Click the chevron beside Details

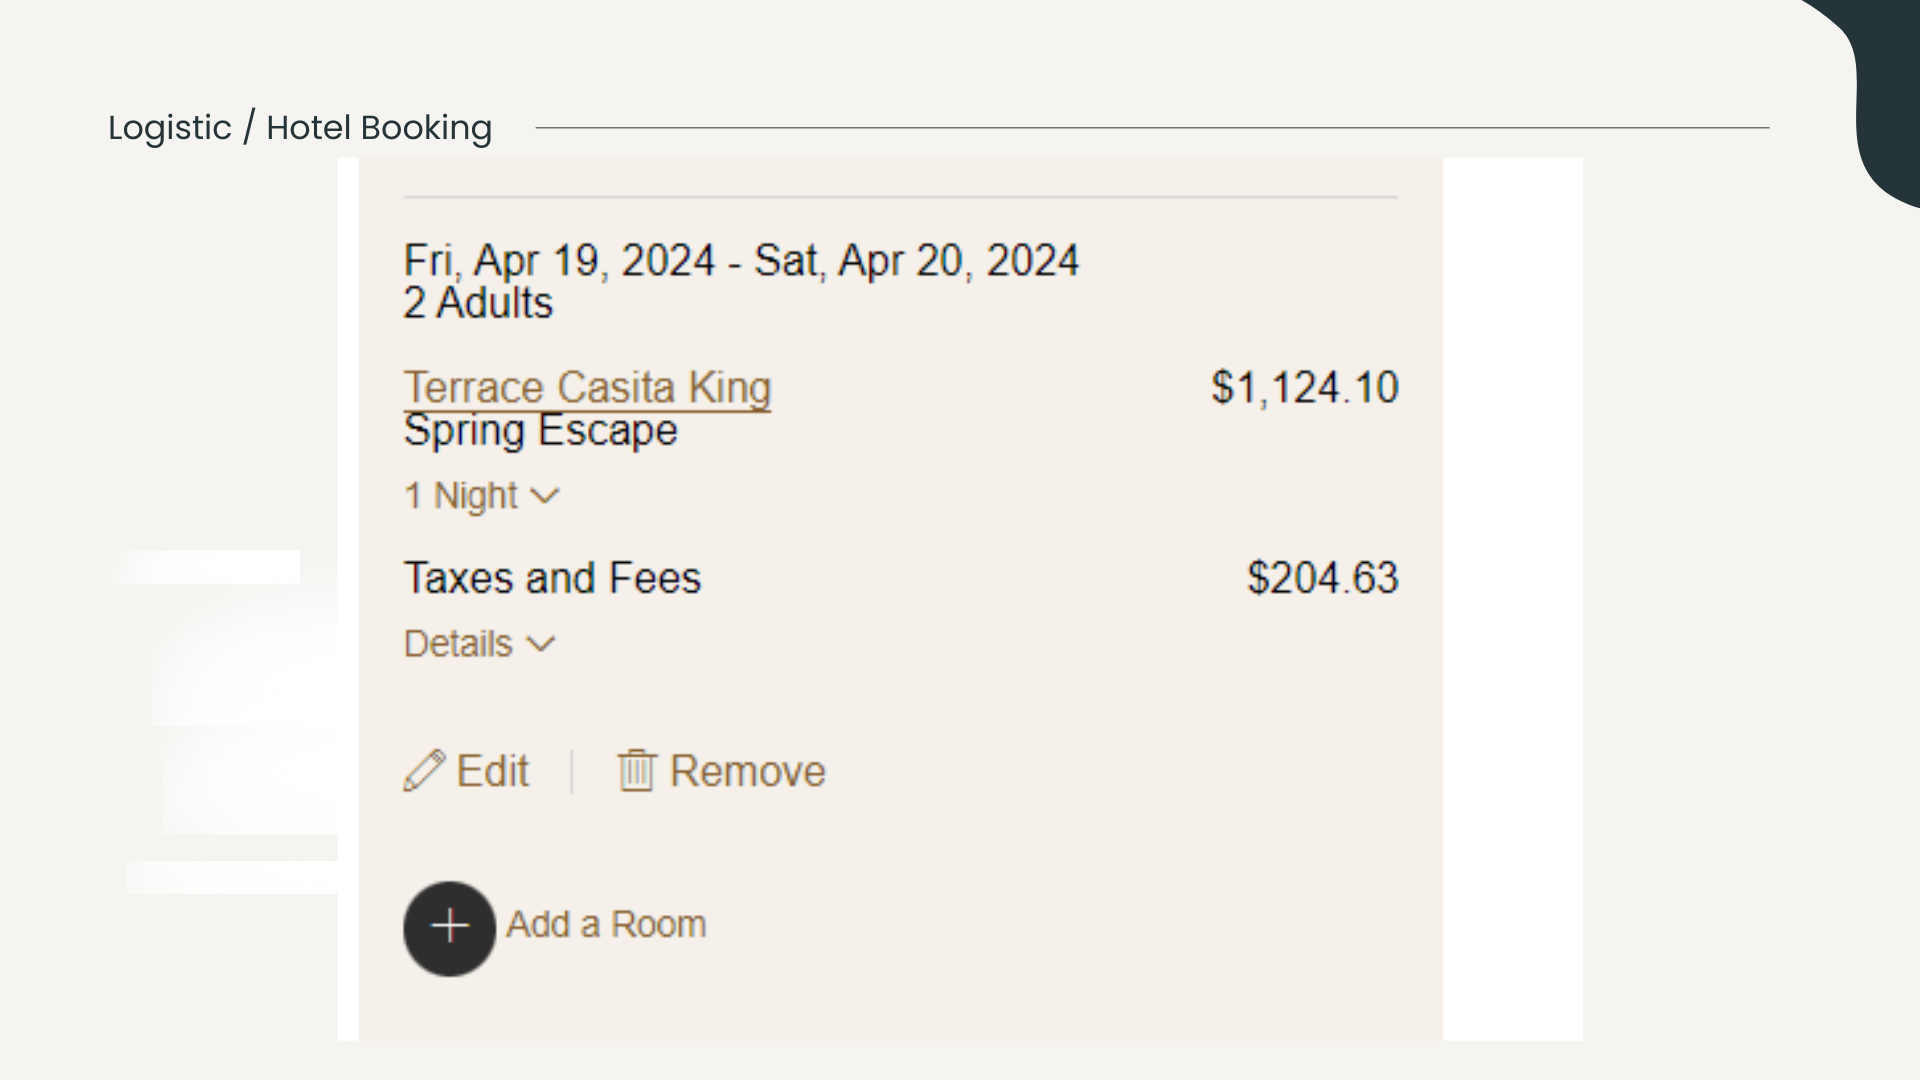[x=541, y=644]
